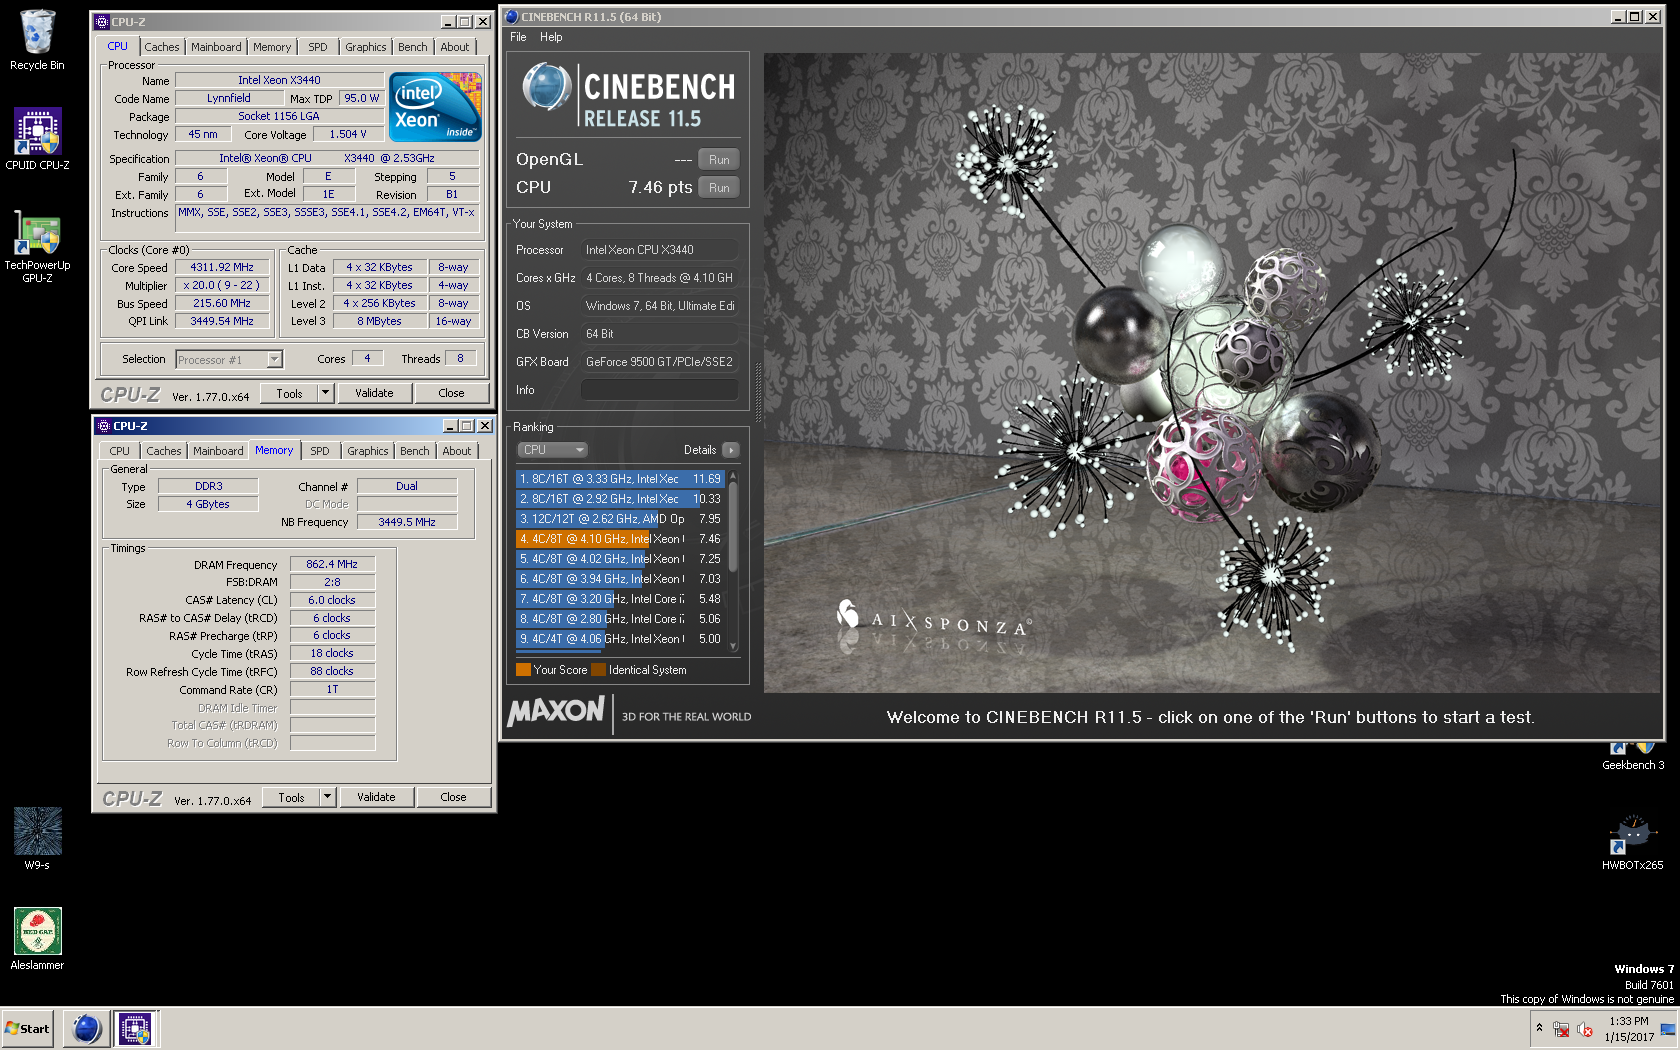Screen dimensions: 1680x1050
Task: Click the Windows Start button
Action: coord(28,1028)
